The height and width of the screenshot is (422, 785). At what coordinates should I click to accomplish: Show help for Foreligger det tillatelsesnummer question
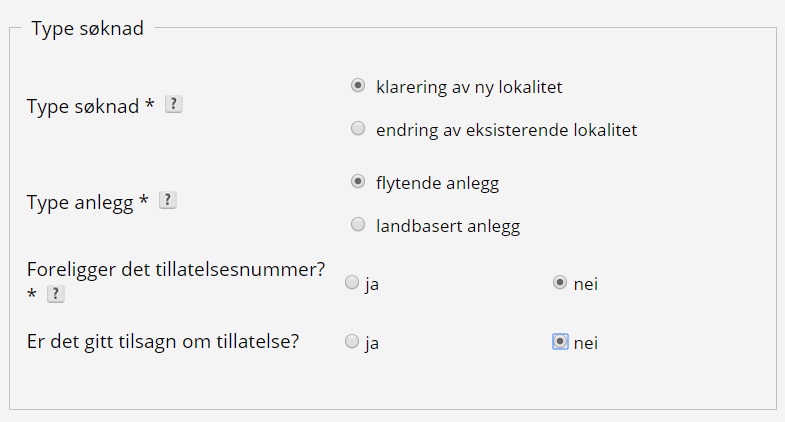pyautogui.click(x=57, y=294)
